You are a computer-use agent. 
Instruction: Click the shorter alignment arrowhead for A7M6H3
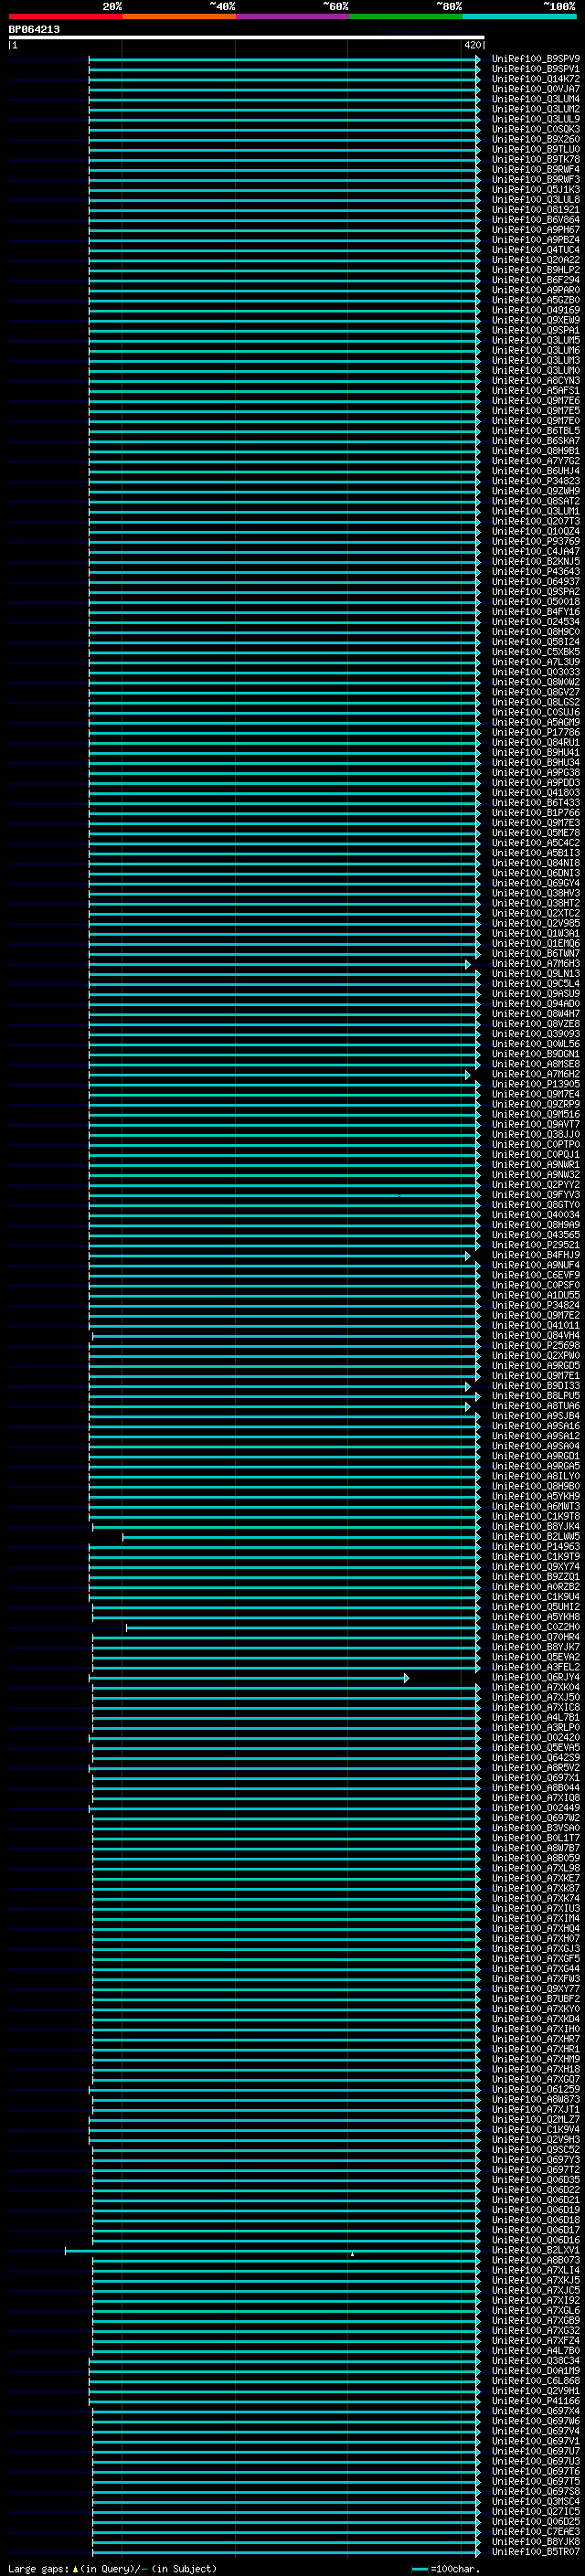click(467, 964)
